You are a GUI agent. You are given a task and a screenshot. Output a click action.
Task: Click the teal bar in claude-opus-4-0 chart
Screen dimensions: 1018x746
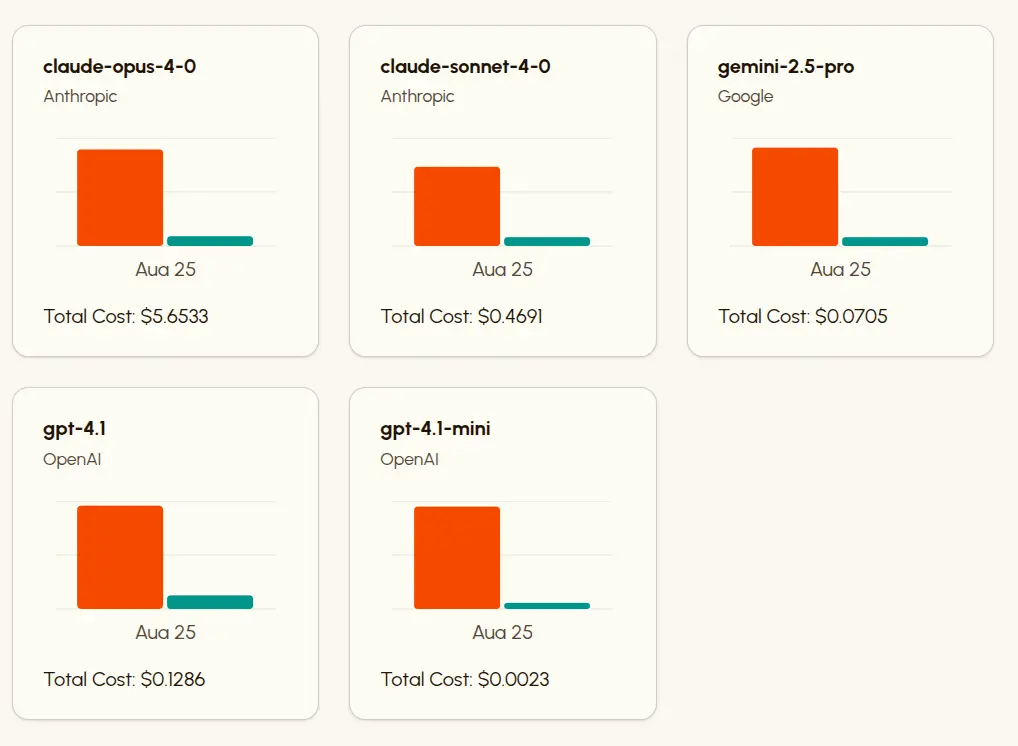point(210,241)
